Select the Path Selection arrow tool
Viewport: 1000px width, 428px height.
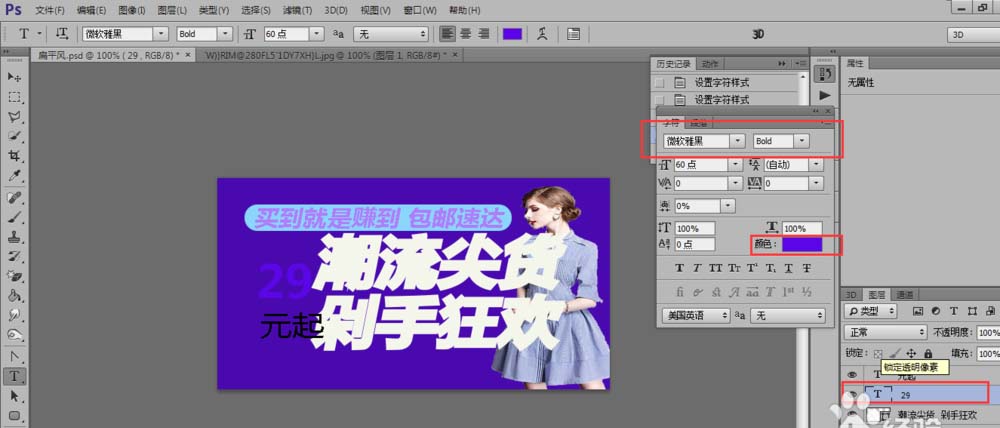(x=15, y=396)
